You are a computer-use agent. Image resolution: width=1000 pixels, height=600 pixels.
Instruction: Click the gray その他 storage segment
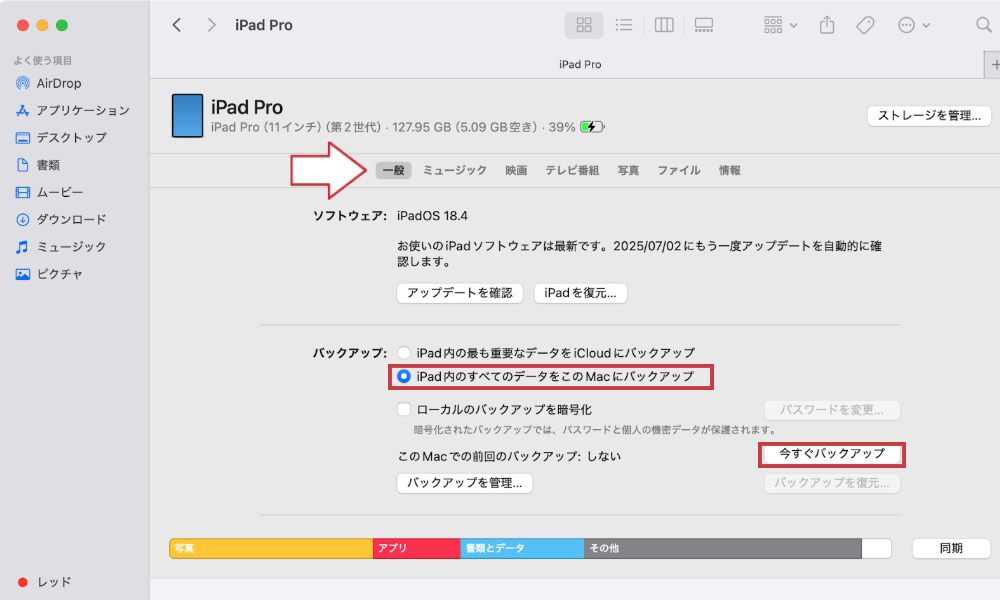point(723,548)
